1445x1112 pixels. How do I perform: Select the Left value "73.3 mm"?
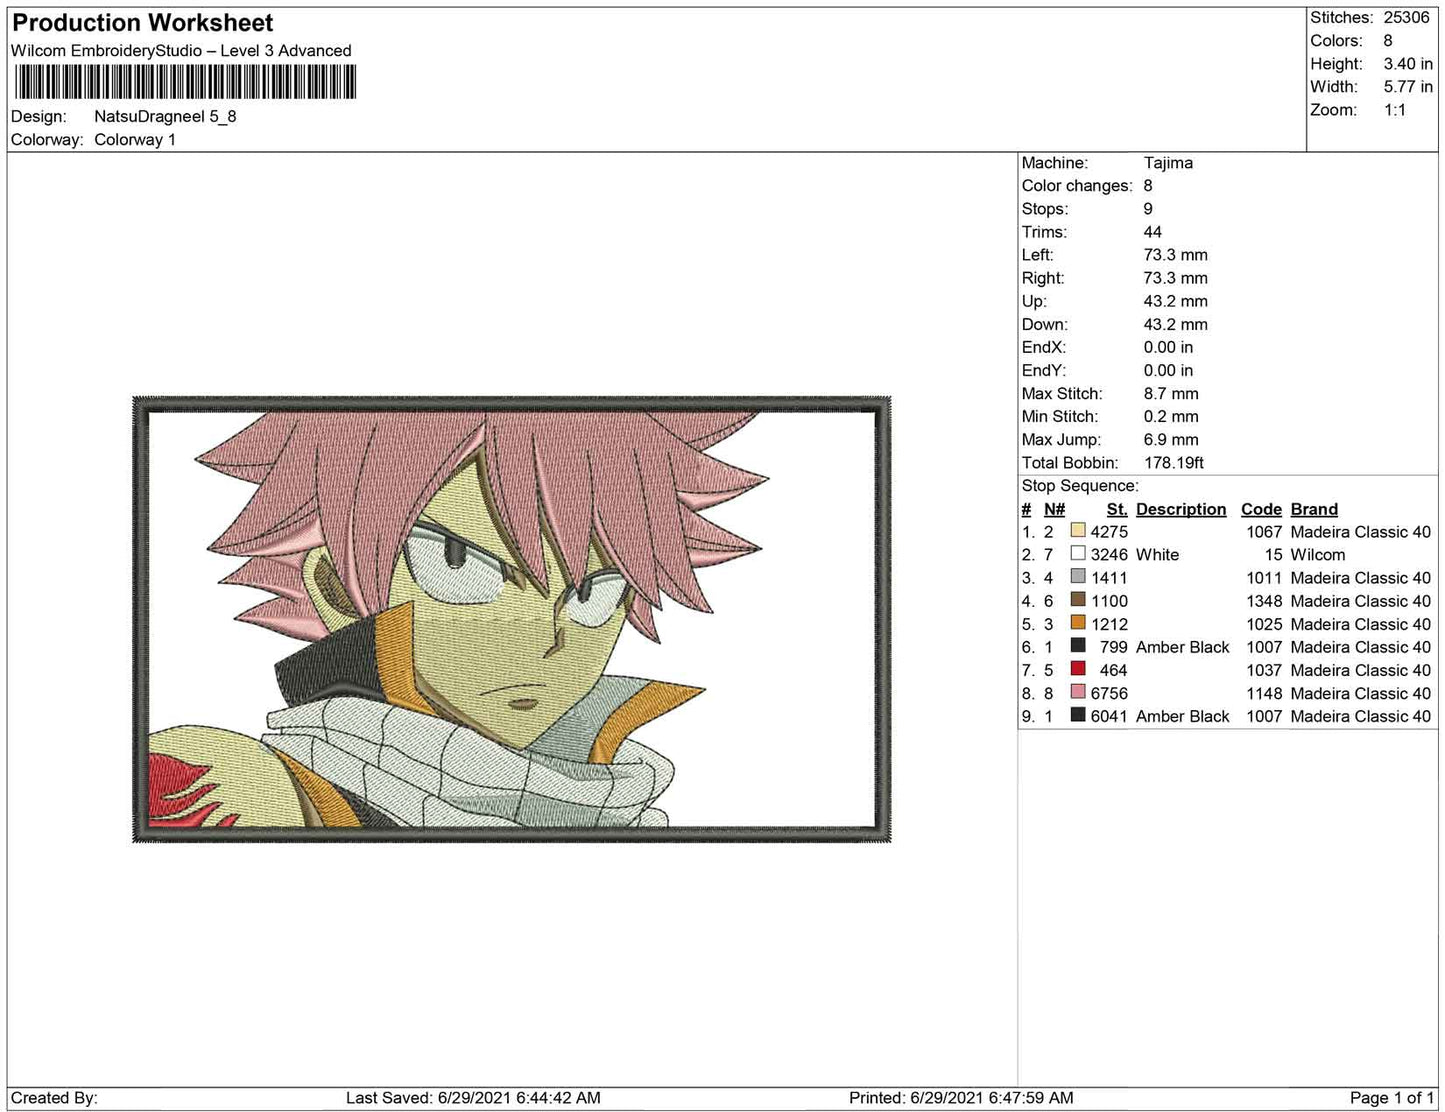pos(1176,254)
